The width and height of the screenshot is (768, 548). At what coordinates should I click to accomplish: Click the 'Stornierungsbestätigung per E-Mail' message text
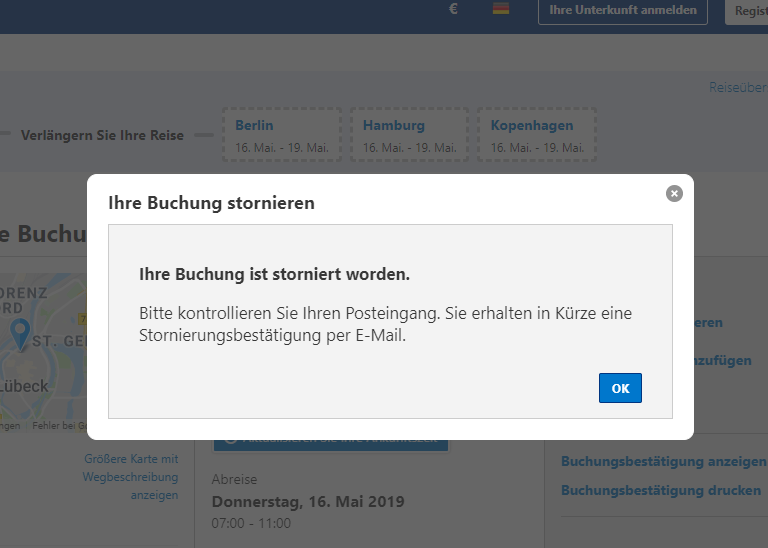coord(272,335)
